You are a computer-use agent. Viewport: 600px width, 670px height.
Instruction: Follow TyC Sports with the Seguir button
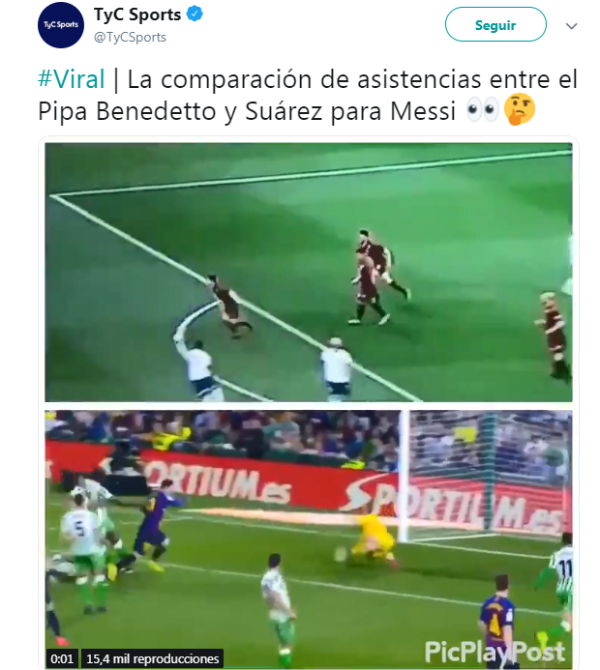[x=495, y=24]
